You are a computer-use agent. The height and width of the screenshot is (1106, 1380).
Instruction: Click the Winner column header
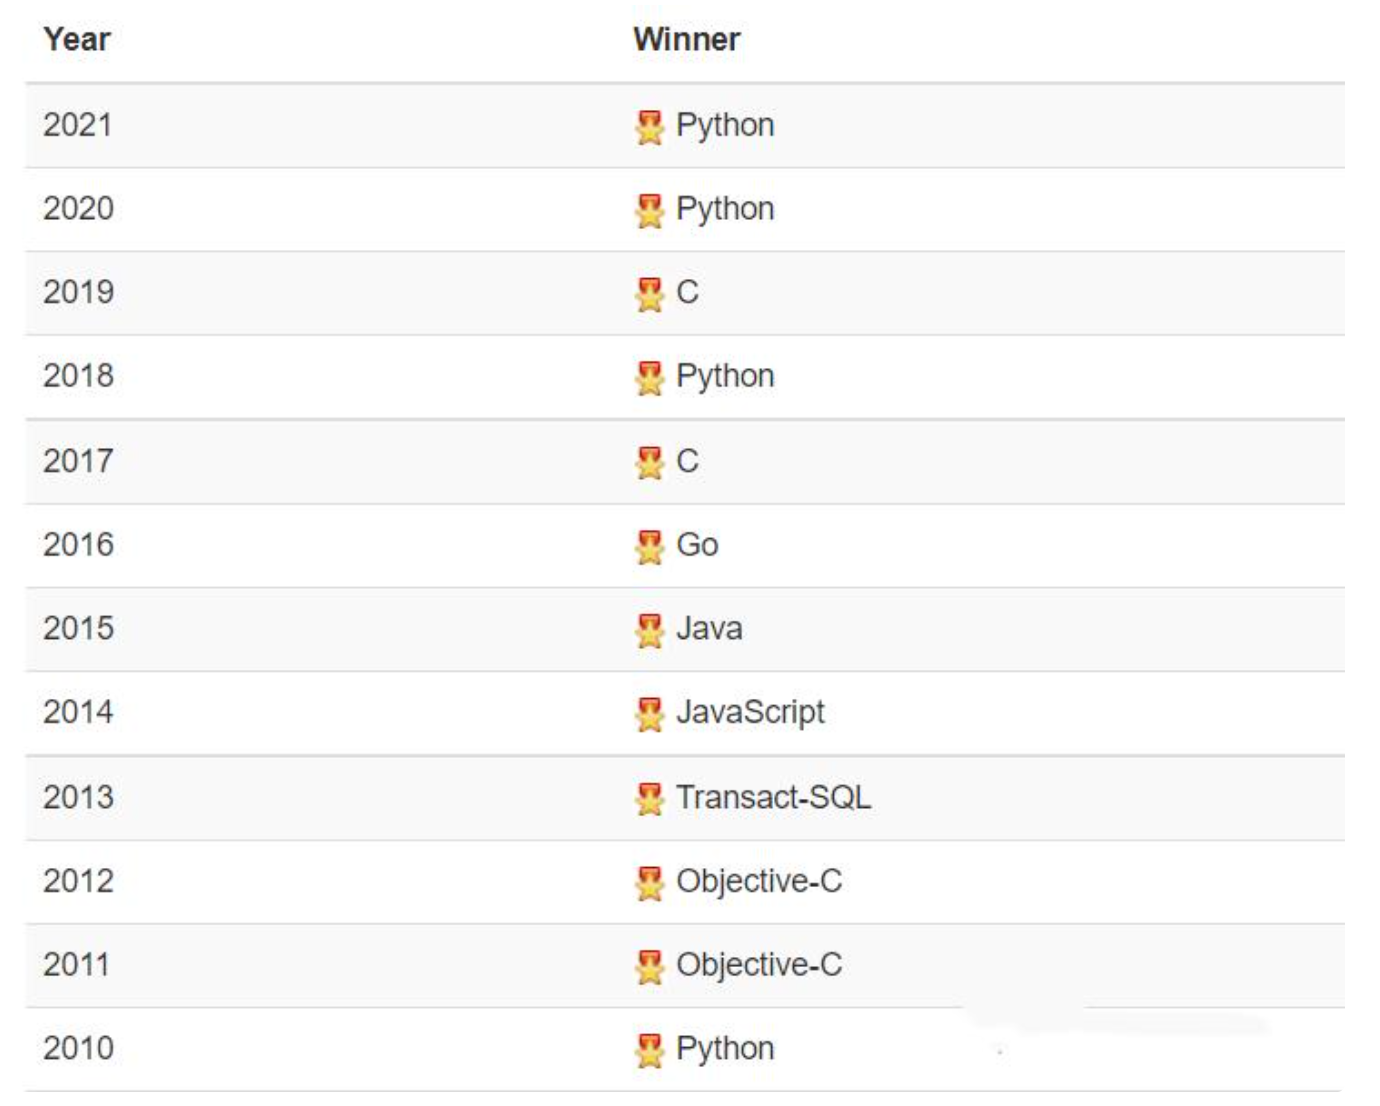click(x=687, y=40)
